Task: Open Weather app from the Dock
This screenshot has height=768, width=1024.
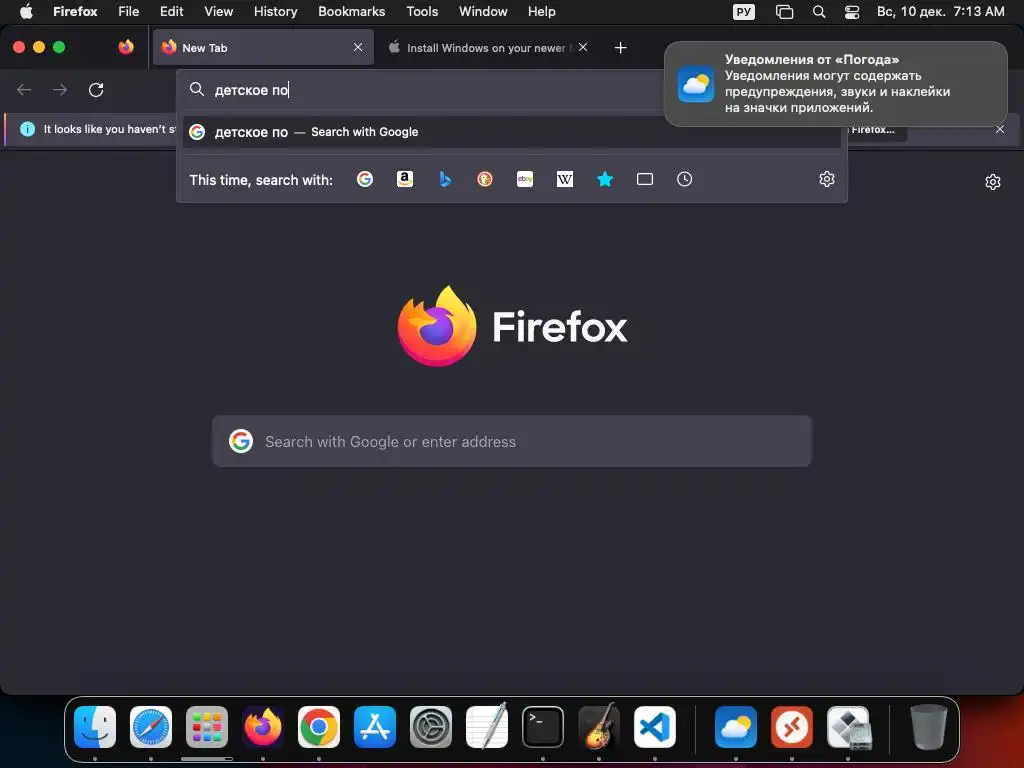Action: coord(736,727)
